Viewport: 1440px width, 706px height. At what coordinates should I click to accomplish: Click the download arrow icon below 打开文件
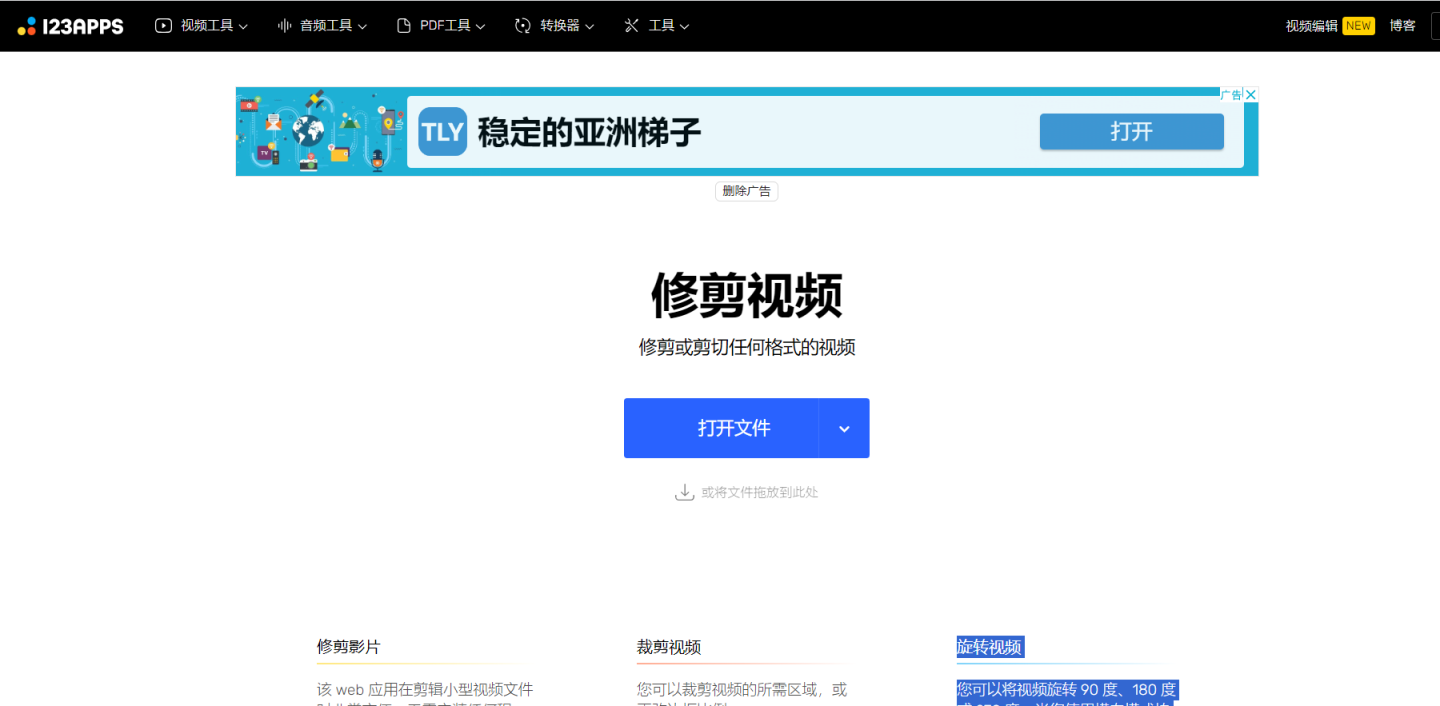(x=685, y=491)
